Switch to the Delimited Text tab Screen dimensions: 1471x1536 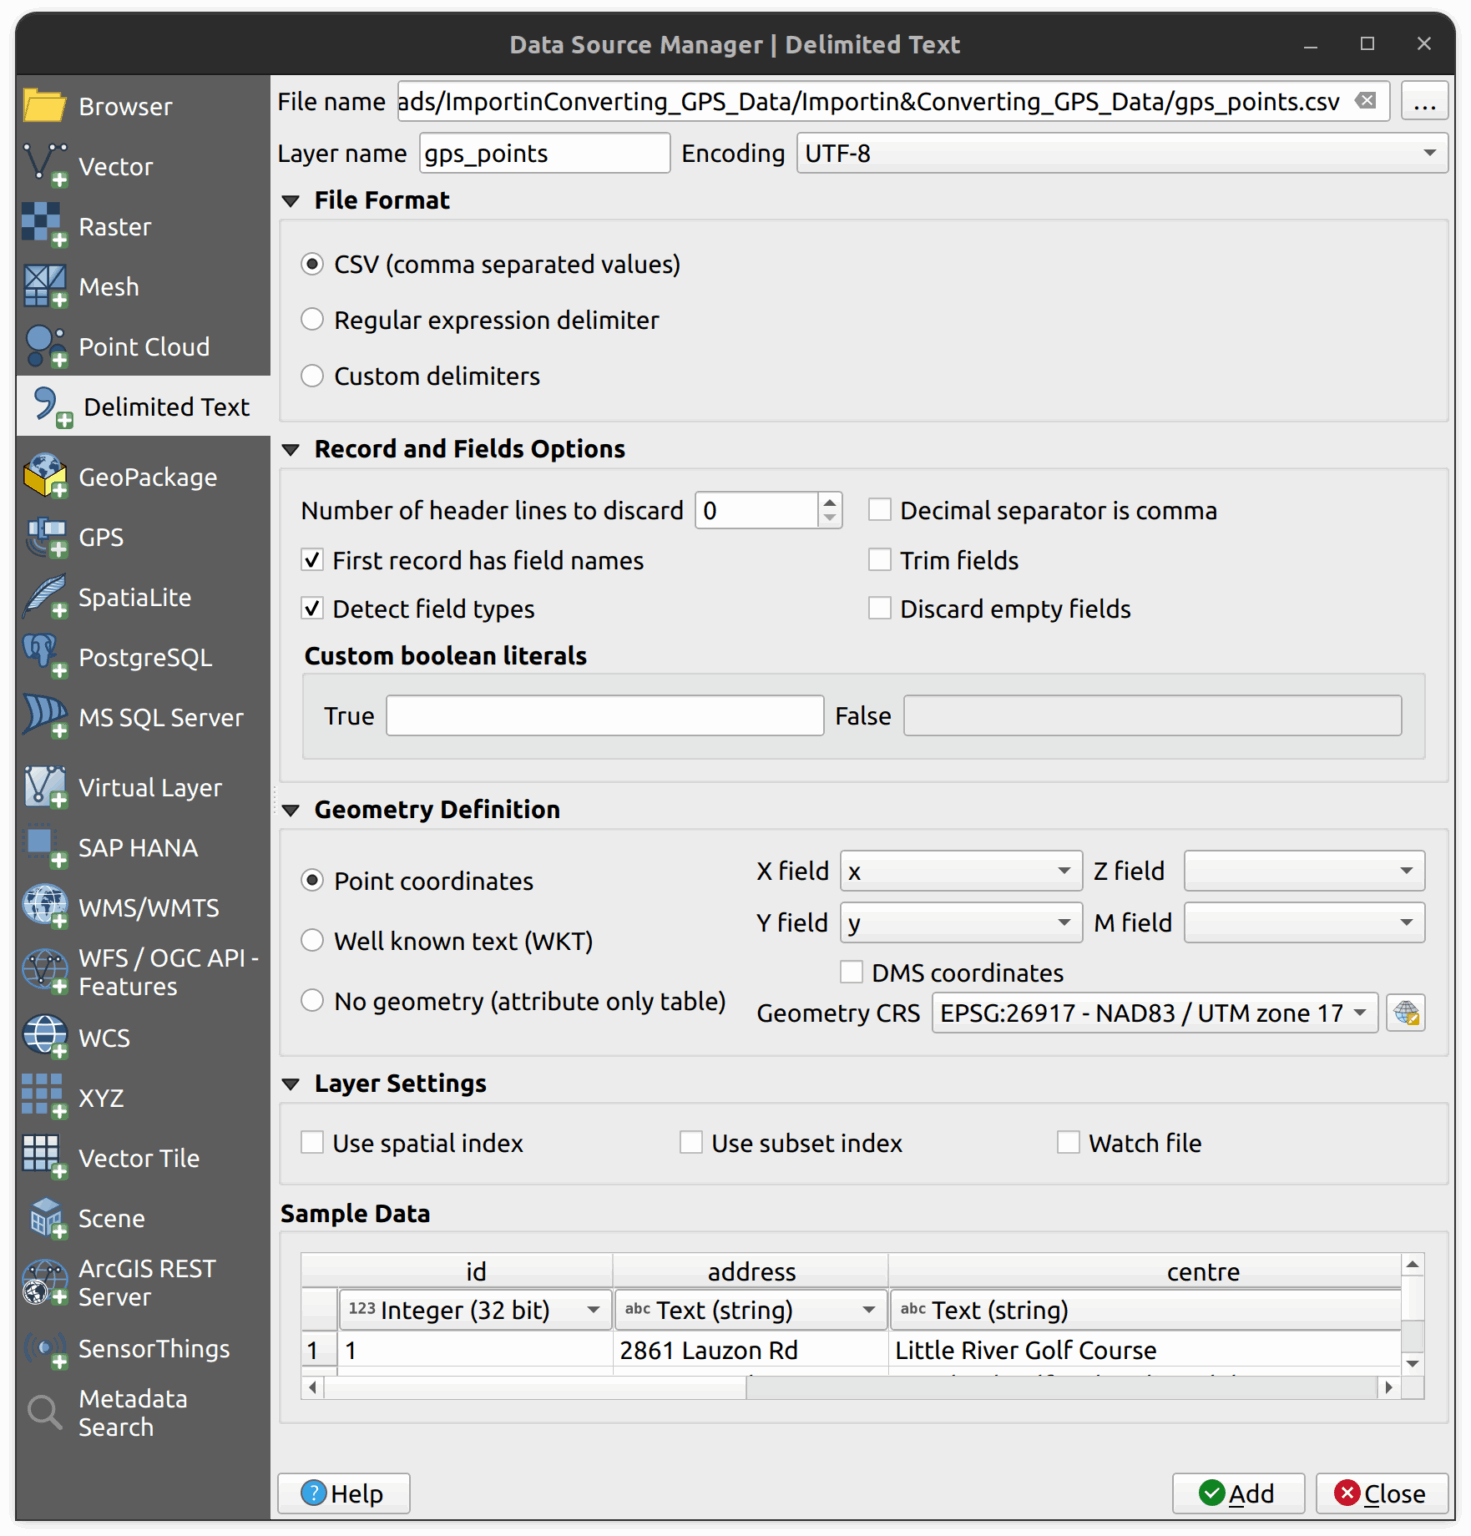coord(144,406)
